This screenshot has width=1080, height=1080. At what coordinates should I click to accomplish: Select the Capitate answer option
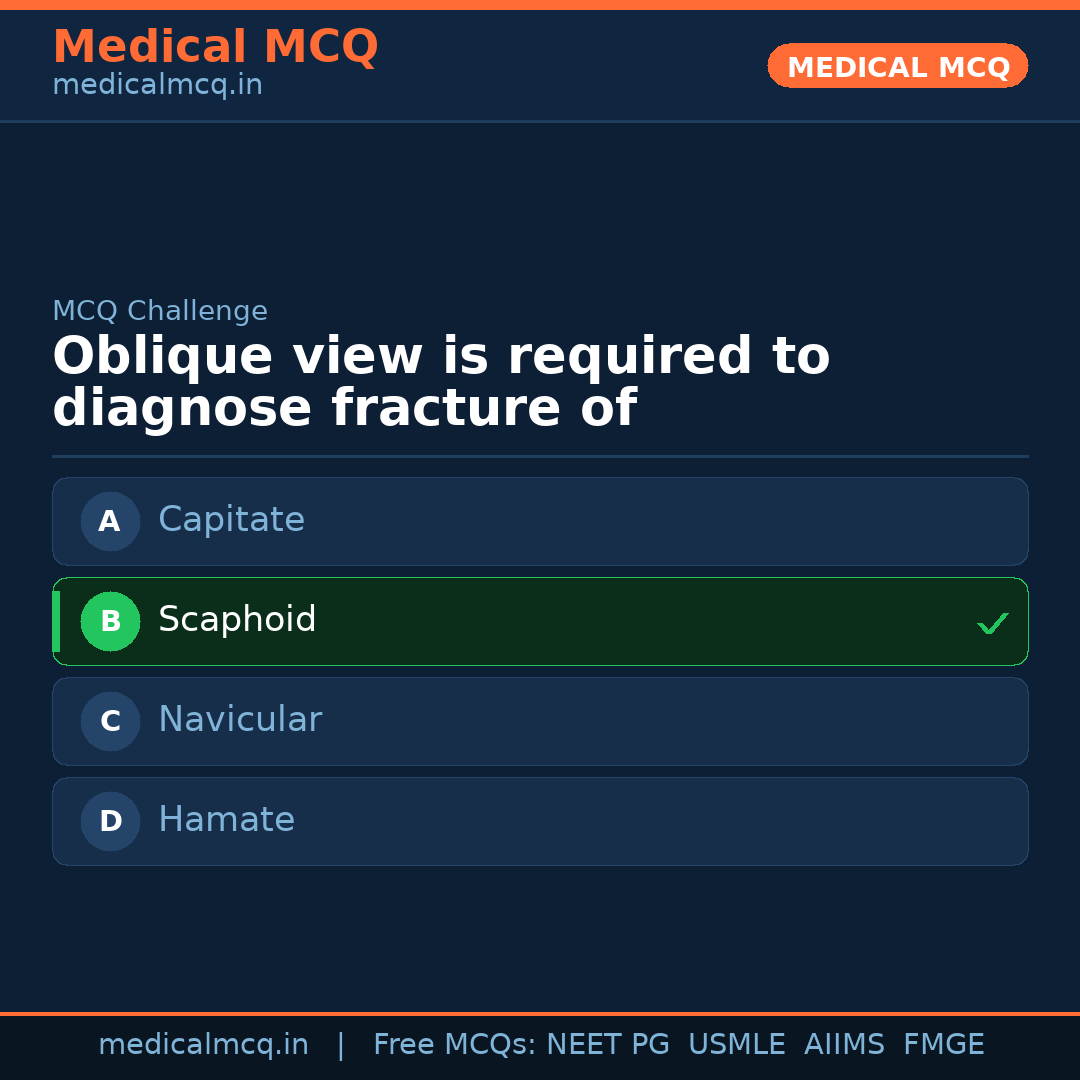540,521
